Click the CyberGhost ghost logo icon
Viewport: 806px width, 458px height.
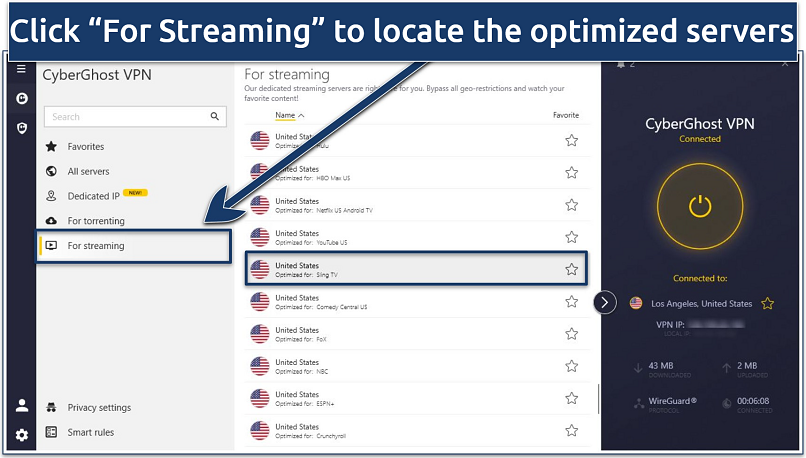pyautogui.click(x=21, y=99)
